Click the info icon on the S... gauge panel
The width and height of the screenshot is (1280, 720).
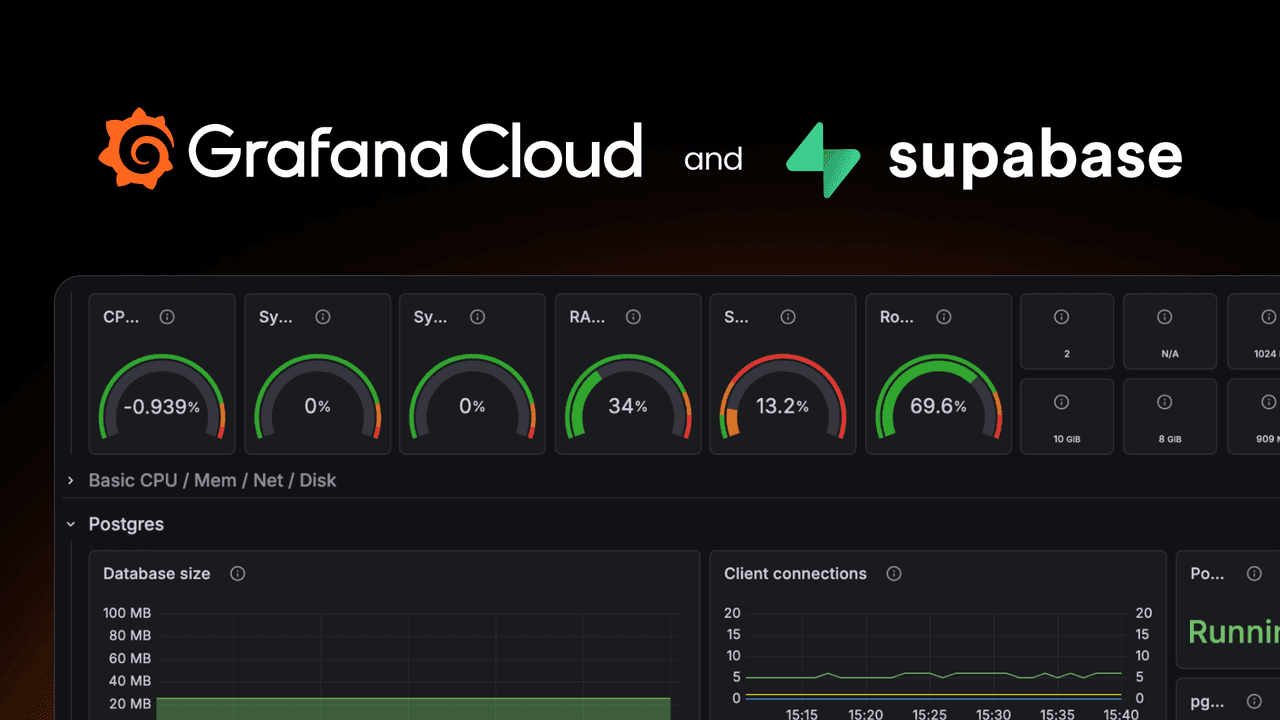[x=788, y=317]
